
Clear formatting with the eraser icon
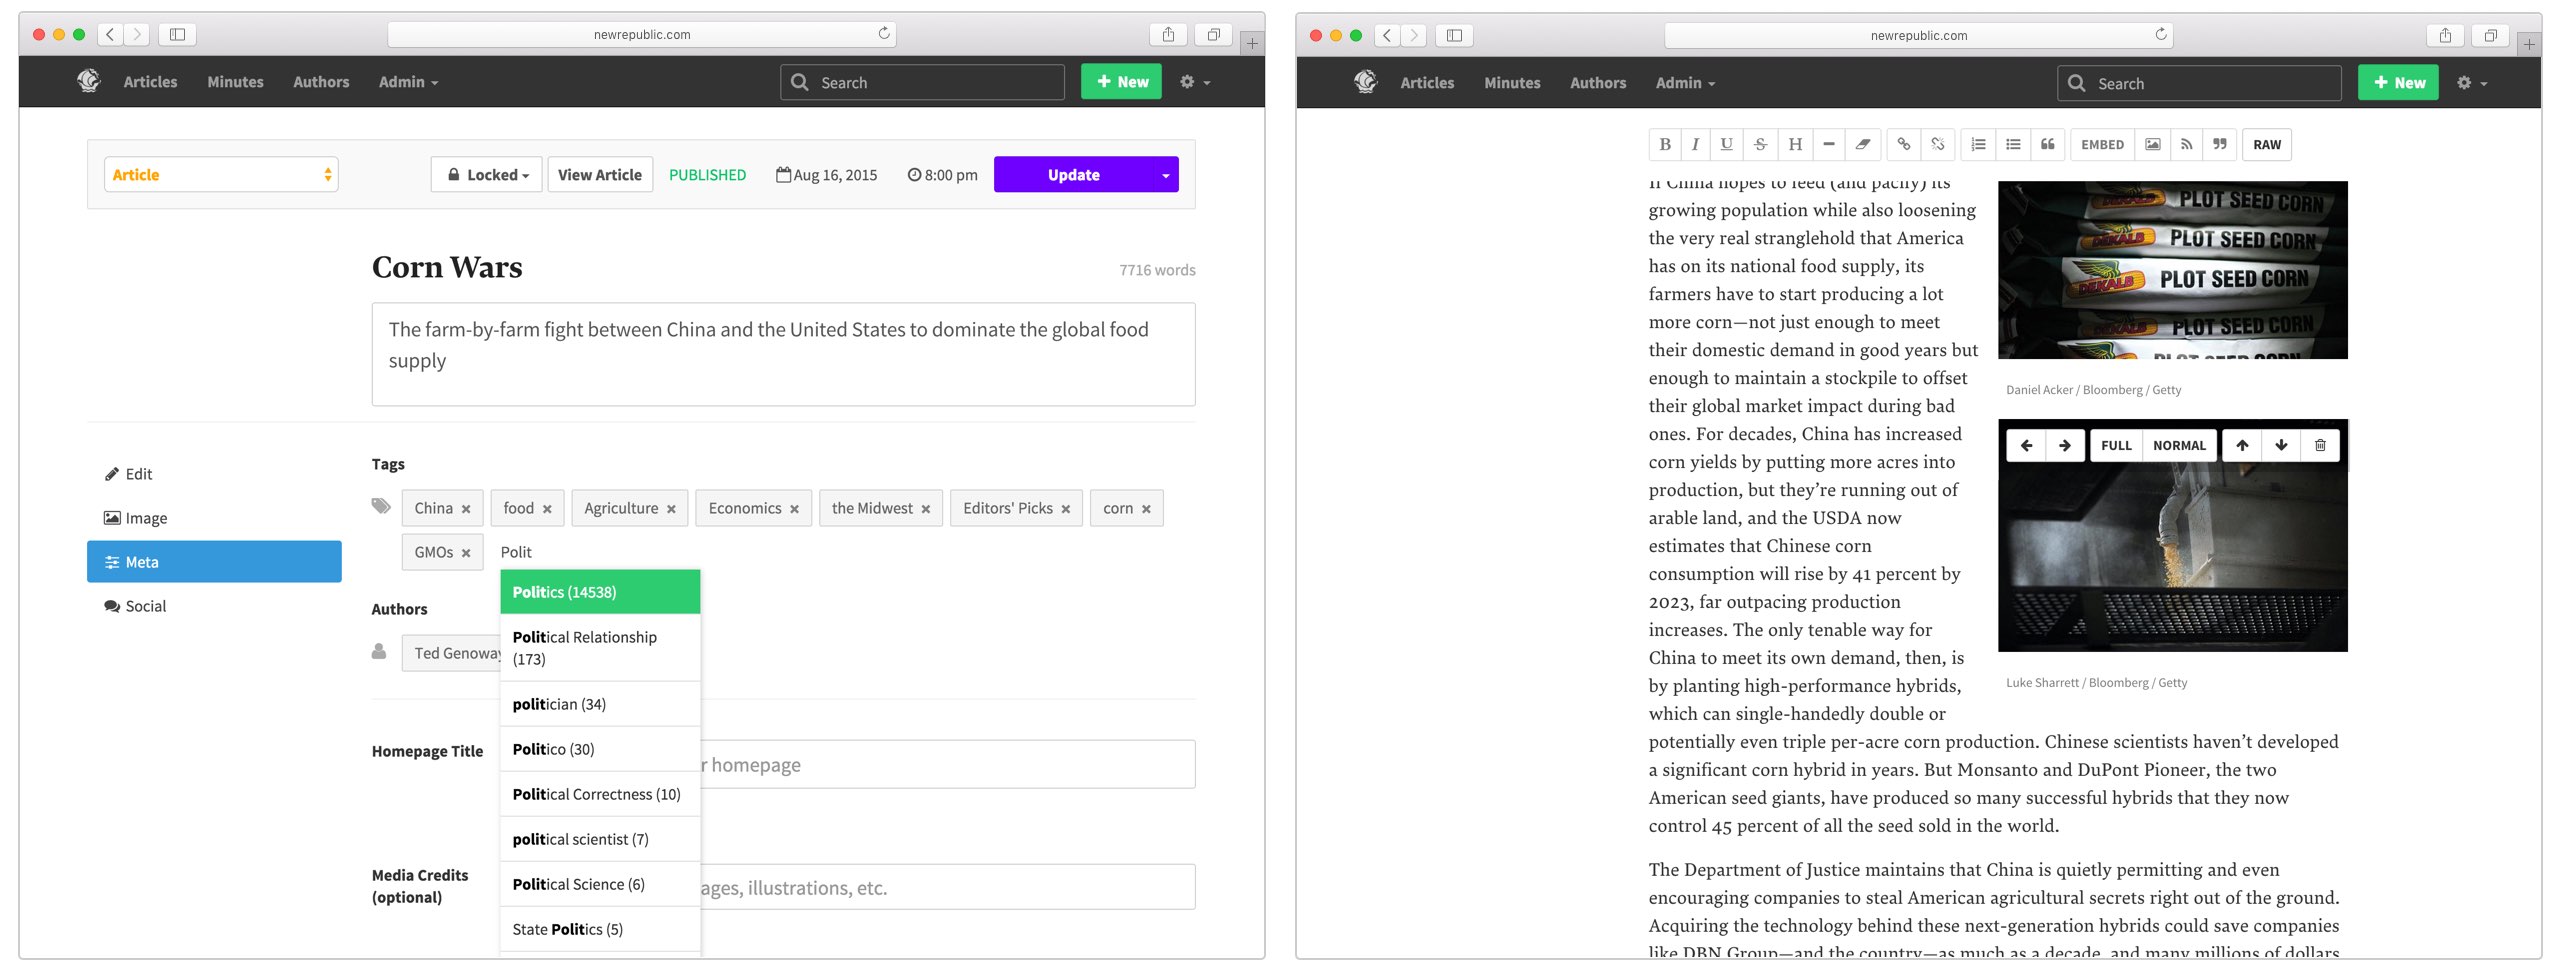click(1863, 144)
